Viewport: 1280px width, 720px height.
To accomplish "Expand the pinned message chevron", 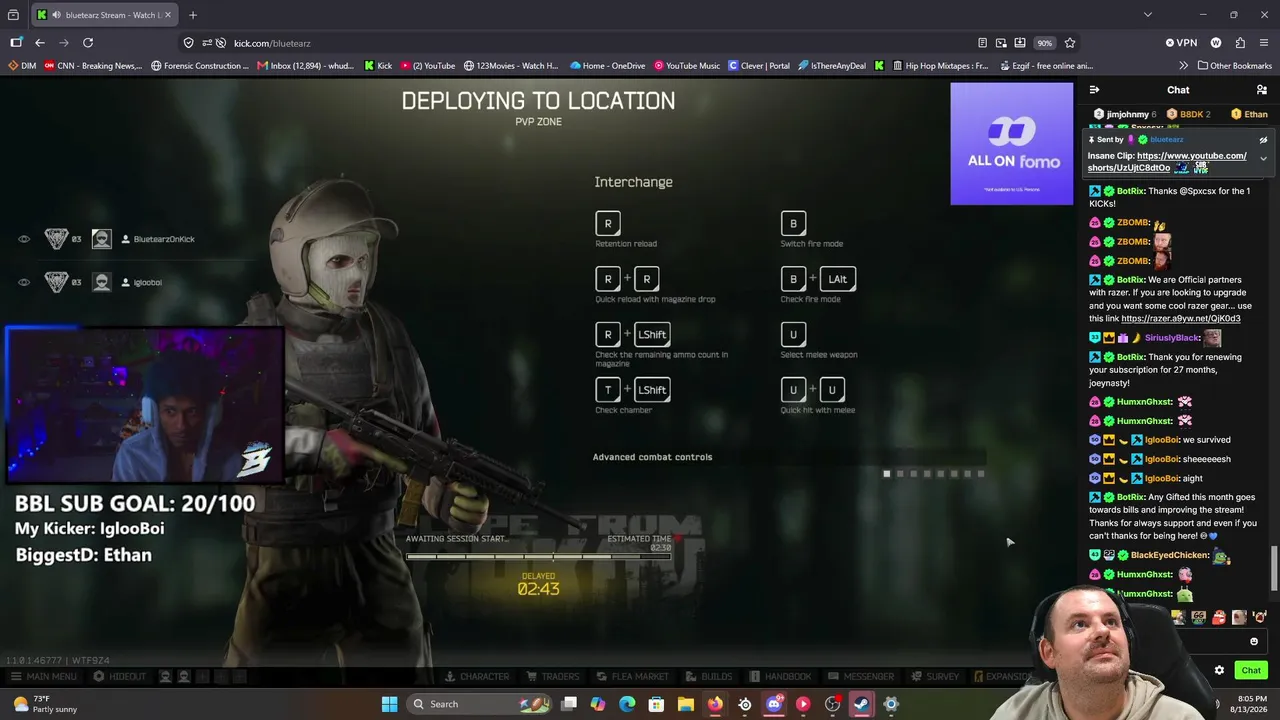I will pyautogui.click(x=1263, y=158).
